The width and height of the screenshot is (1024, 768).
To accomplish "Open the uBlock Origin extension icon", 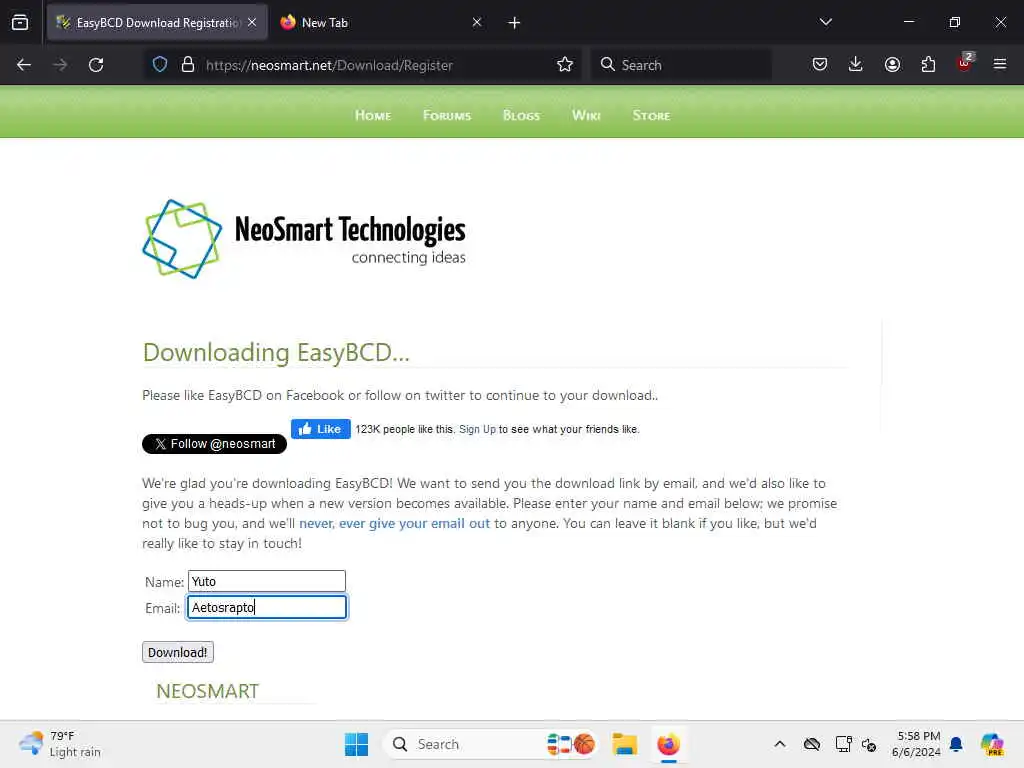I will point(965,63).
